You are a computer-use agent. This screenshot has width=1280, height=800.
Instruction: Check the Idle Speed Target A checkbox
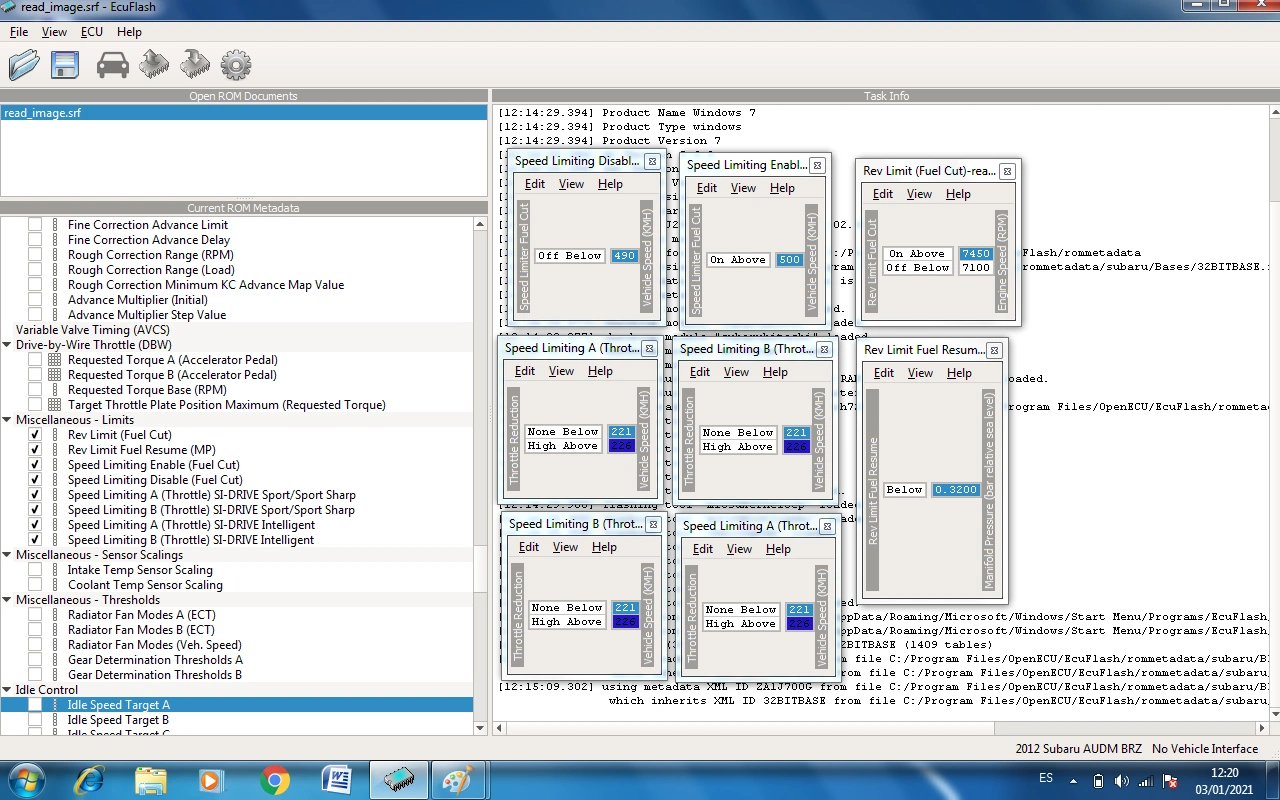pyautogui.click(x=35, y=705)
